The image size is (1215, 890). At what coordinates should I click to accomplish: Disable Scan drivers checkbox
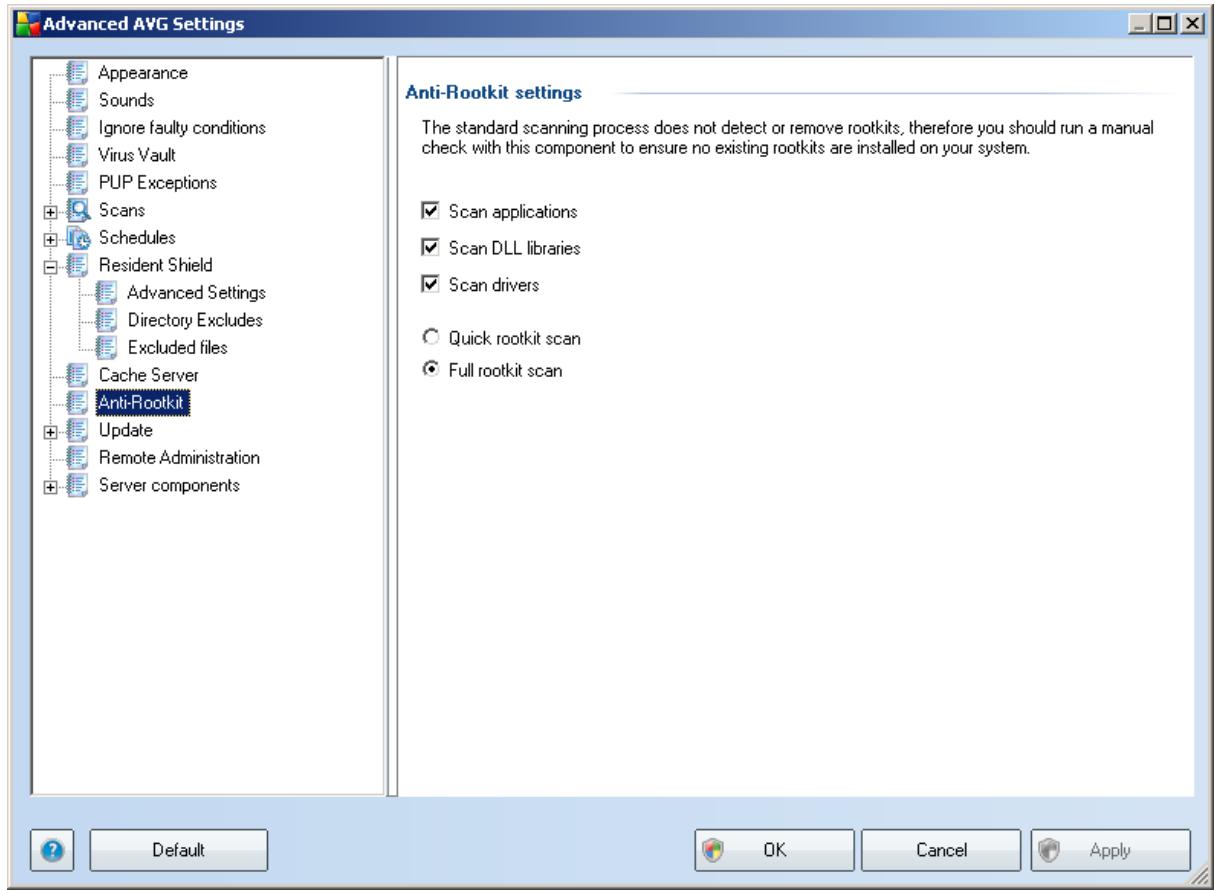tap(429, 284)
